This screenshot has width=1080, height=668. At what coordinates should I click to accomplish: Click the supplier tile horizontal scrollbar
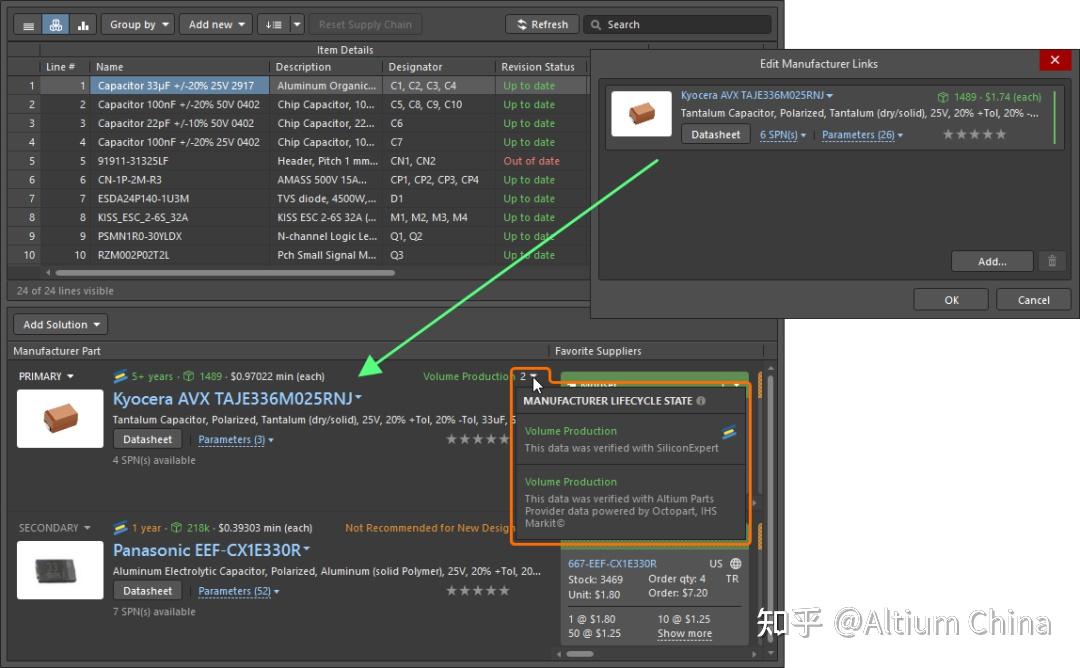[x=580, y=654]
